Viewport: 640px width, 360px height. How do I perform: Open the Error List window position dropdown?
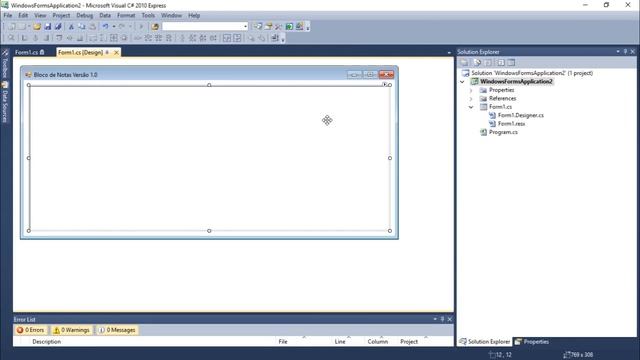point(435,319)
